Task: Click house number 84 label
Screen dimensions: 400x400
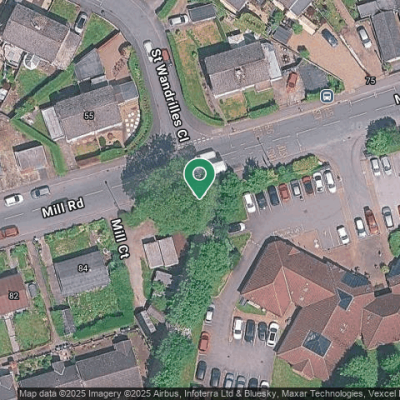Action: point(83,268)
